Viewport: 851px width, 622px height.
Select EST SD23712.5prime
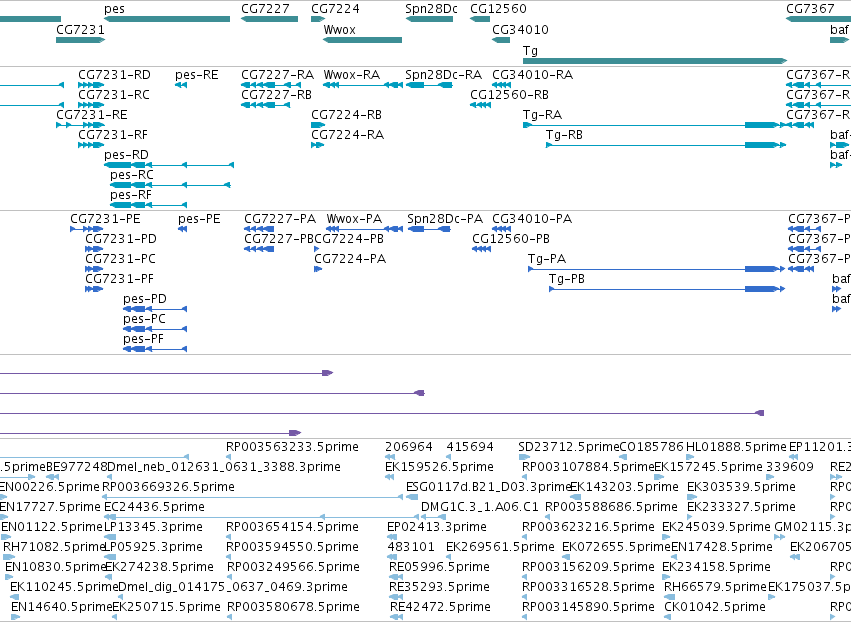pyautogui.click(x=569, y=447)
